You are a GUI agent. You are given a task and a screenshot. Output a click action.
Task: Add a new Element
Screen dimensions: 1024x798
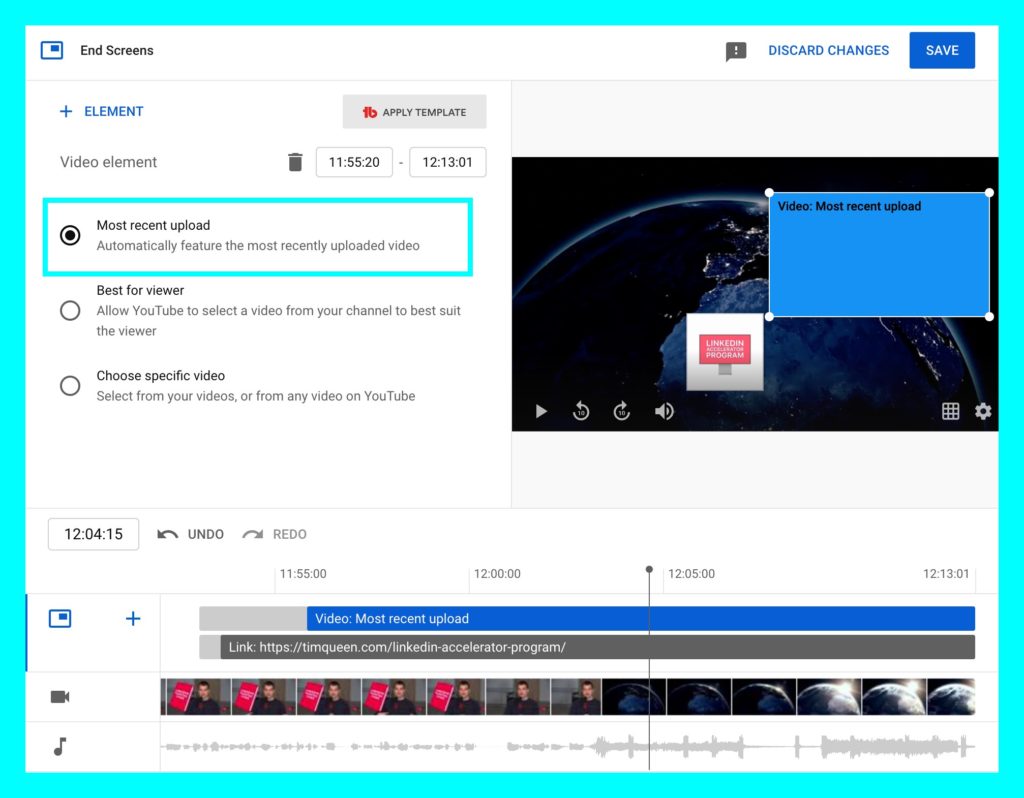(101, 112)
